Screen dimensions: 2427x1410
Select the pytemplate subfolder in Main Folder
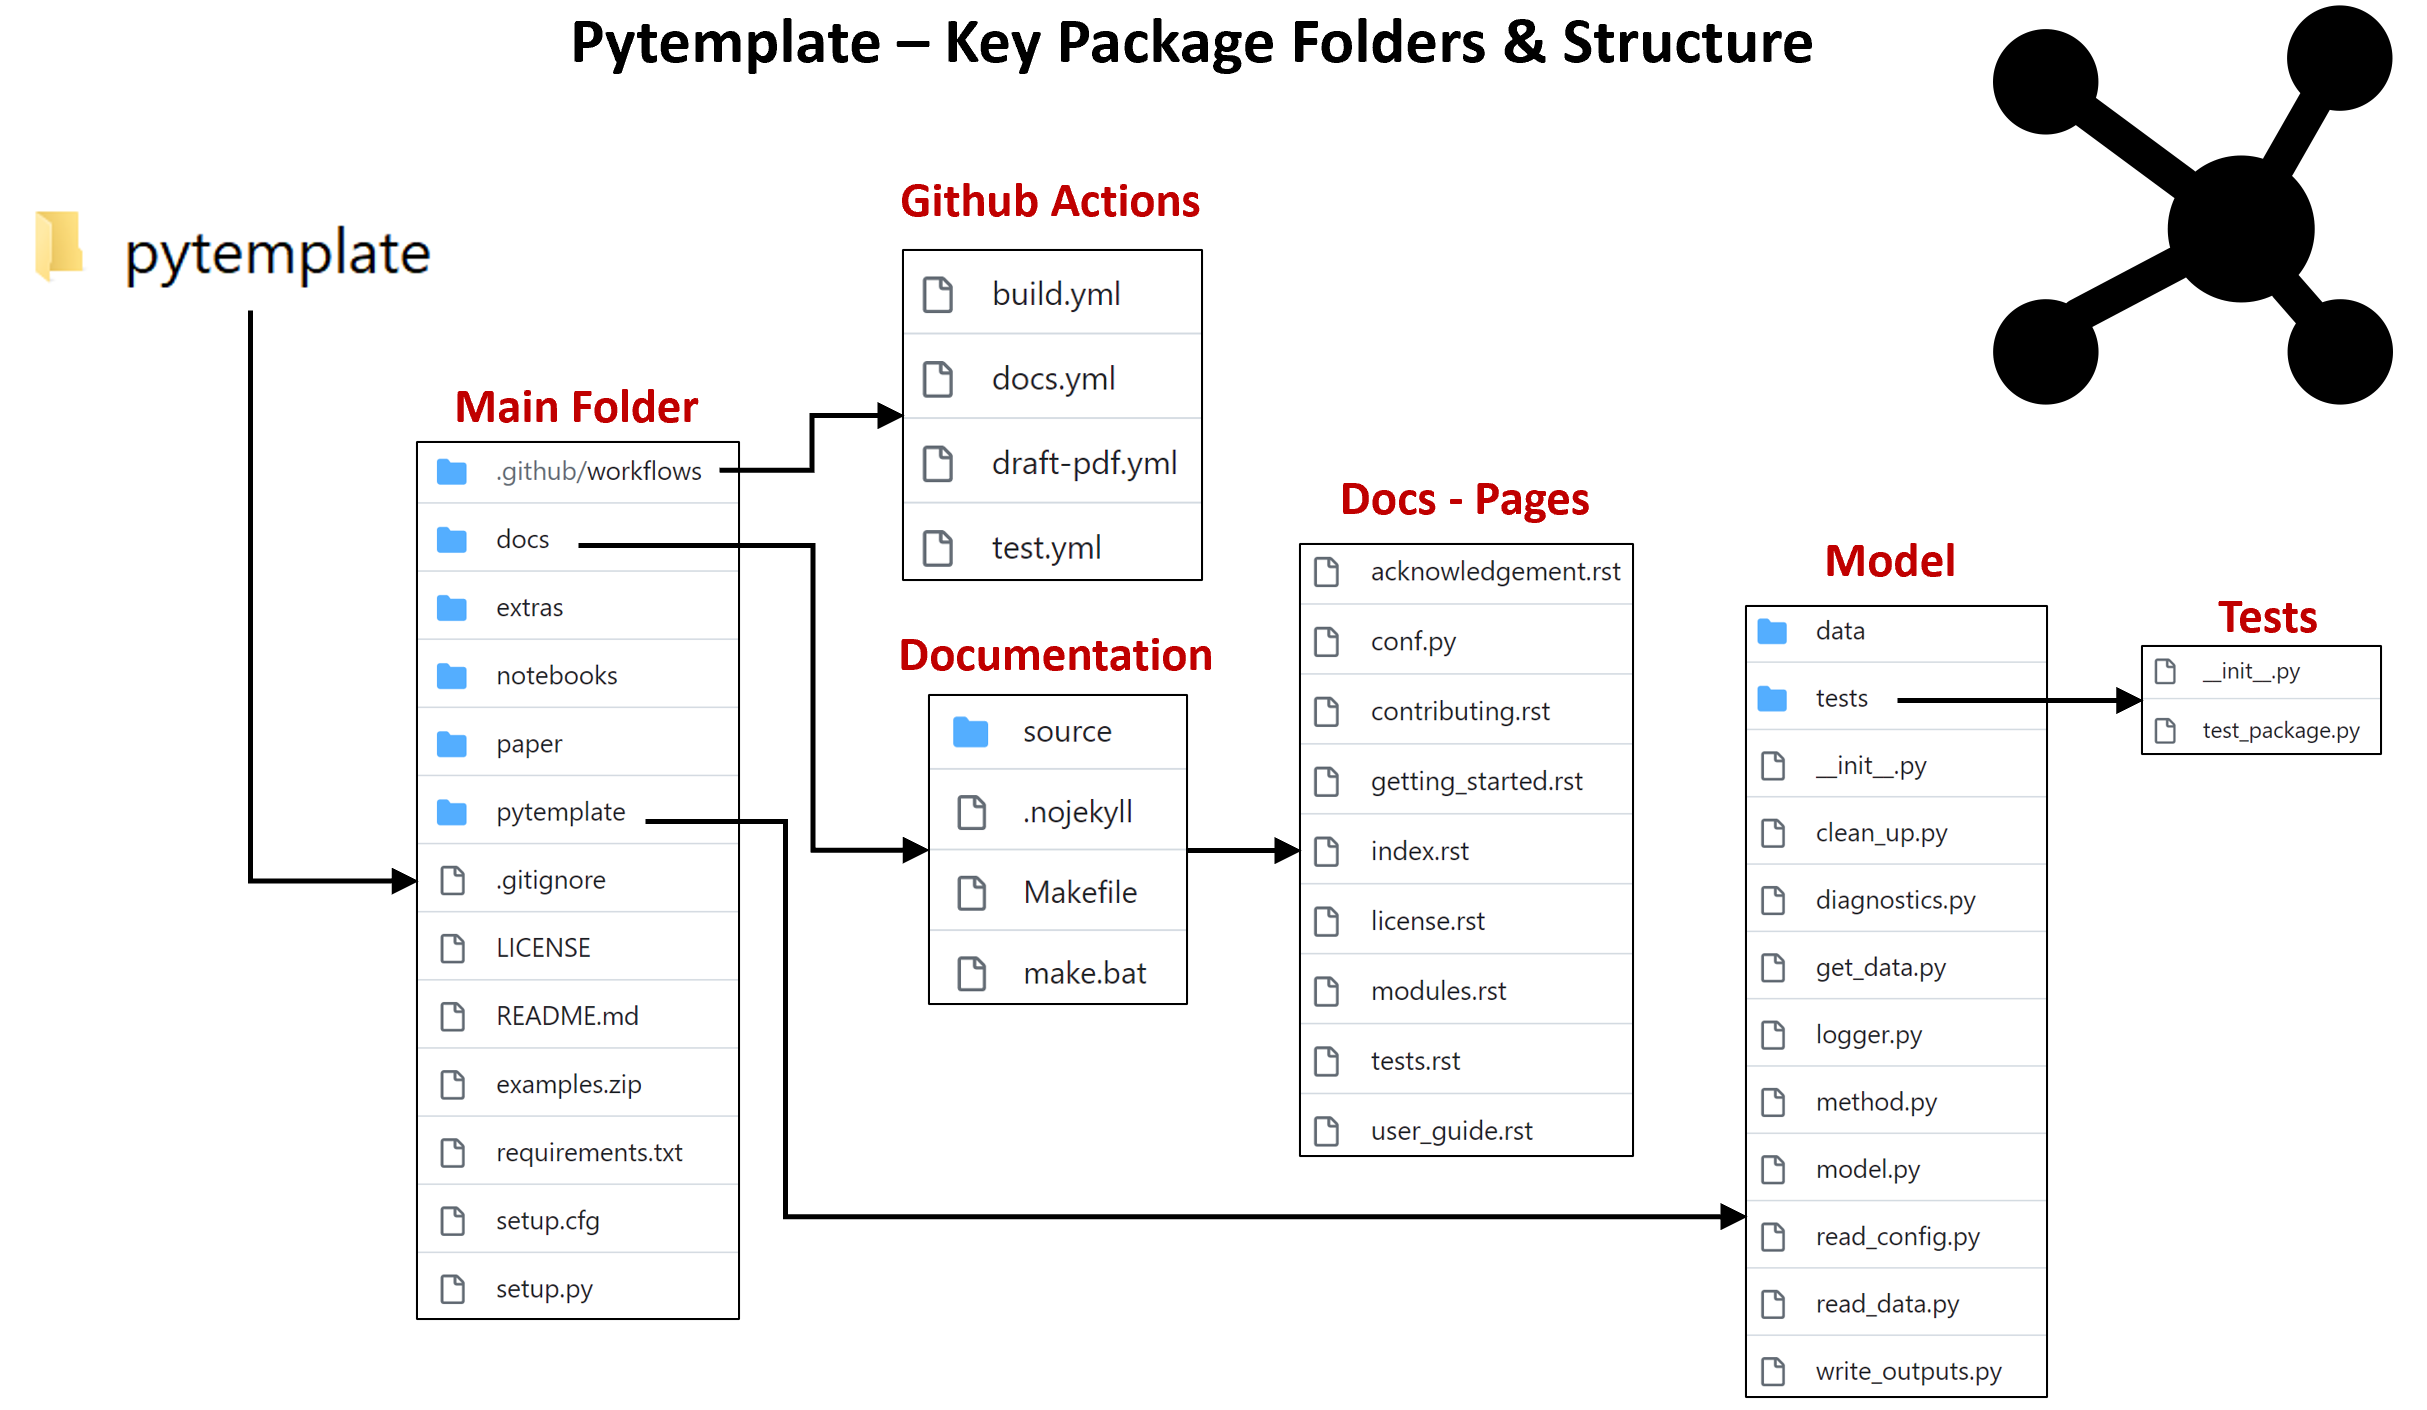click(x=560, y=812)
